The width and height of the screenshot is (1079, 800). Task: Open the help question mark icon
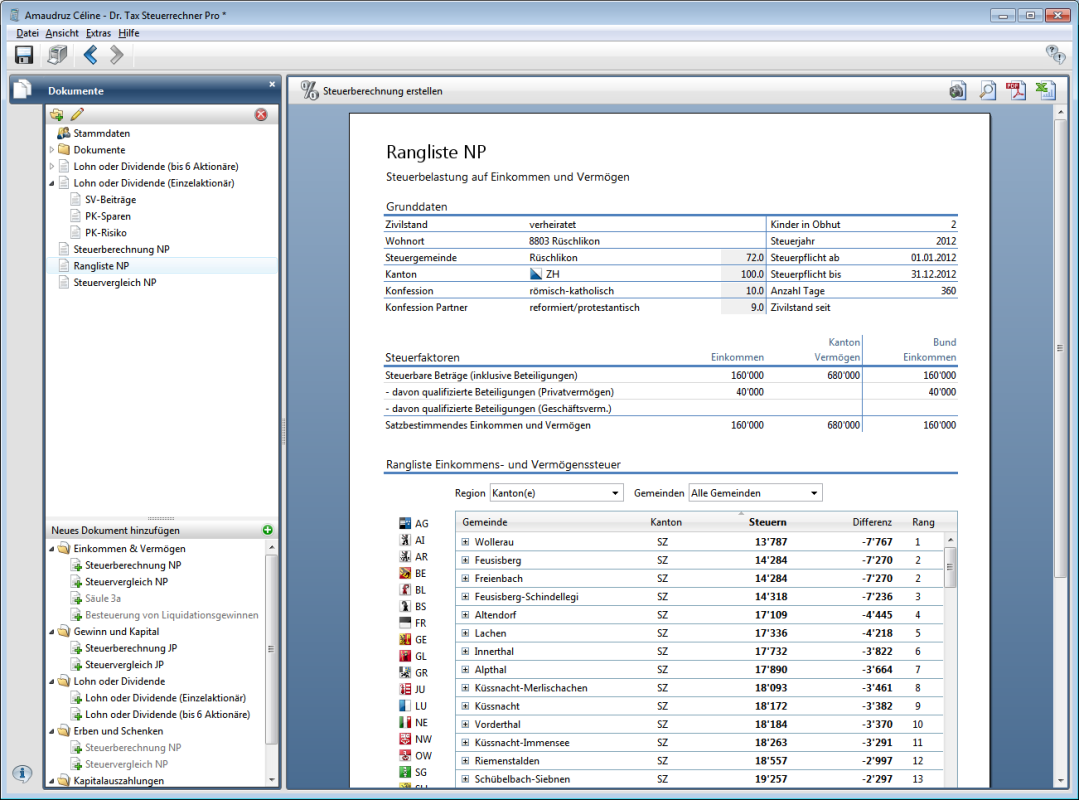pyautogui.click(x=1055, y=54)
